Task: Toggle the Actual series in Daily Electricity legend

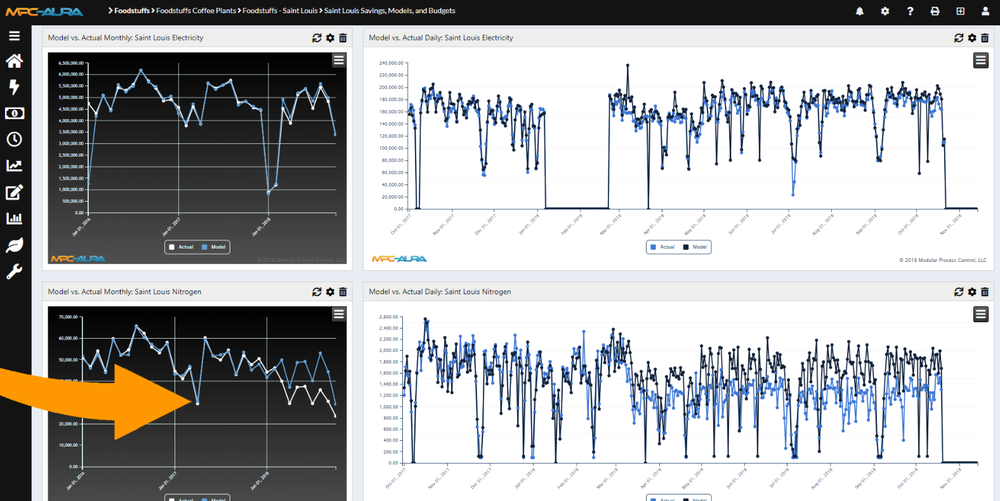Action: pyautogui.click(x=663, y=247)
